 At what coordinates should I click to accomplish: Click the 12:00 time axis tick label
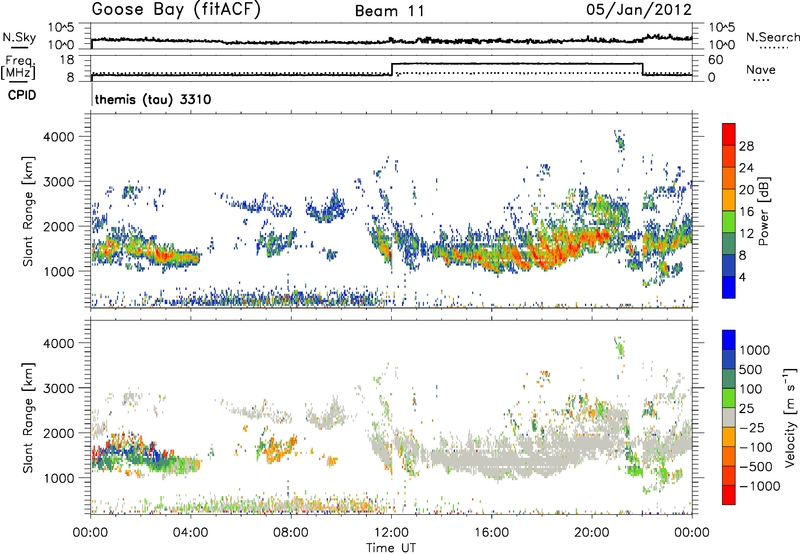(391, 533)
